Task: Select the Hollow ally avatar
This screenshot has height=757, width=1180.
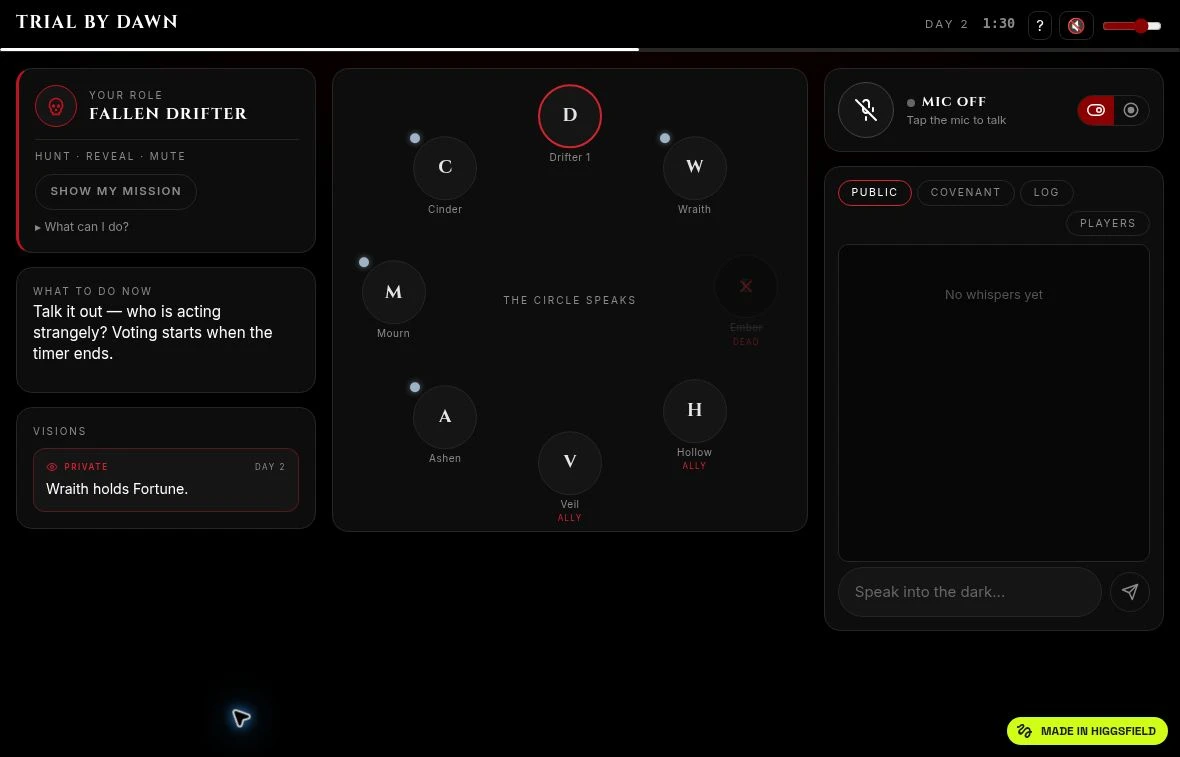Action: tap(695, 411)
